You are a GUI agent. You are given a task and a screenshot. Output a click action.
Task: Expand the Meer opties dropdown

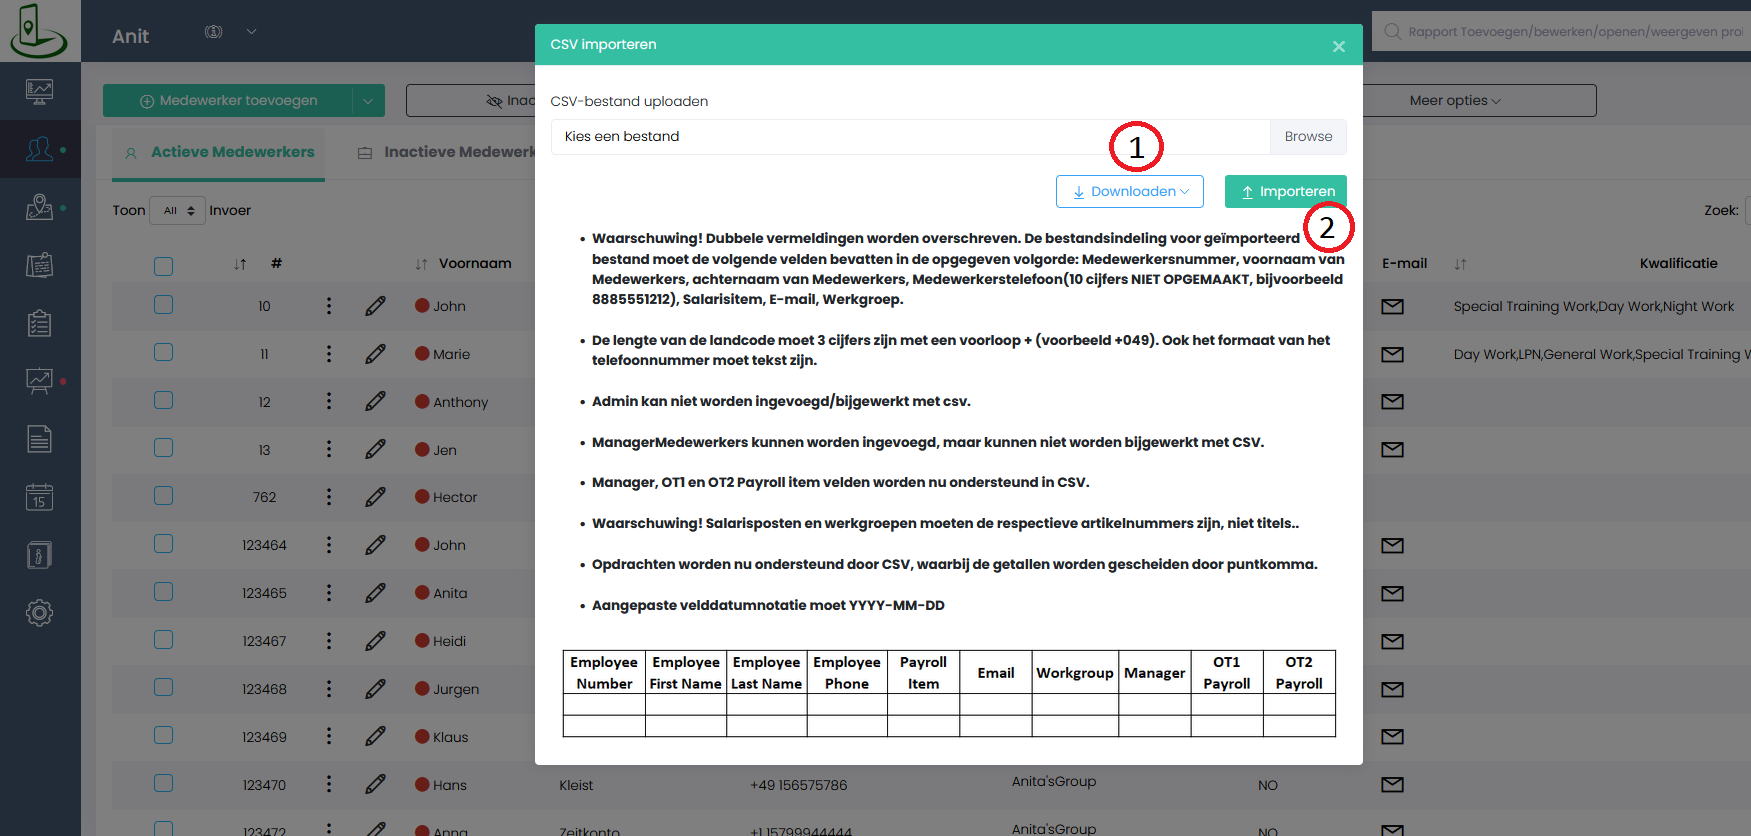pos(1454,101)
